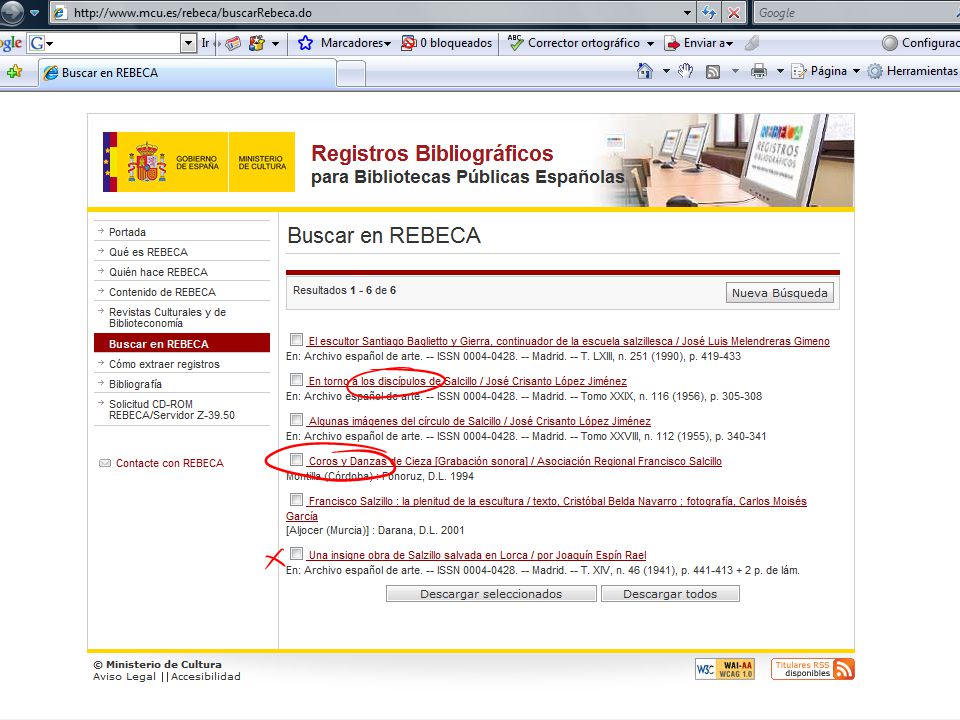Viewport: 960px width, 720px height.
Task: Click the browser address bar URL field
Action: 373,12
